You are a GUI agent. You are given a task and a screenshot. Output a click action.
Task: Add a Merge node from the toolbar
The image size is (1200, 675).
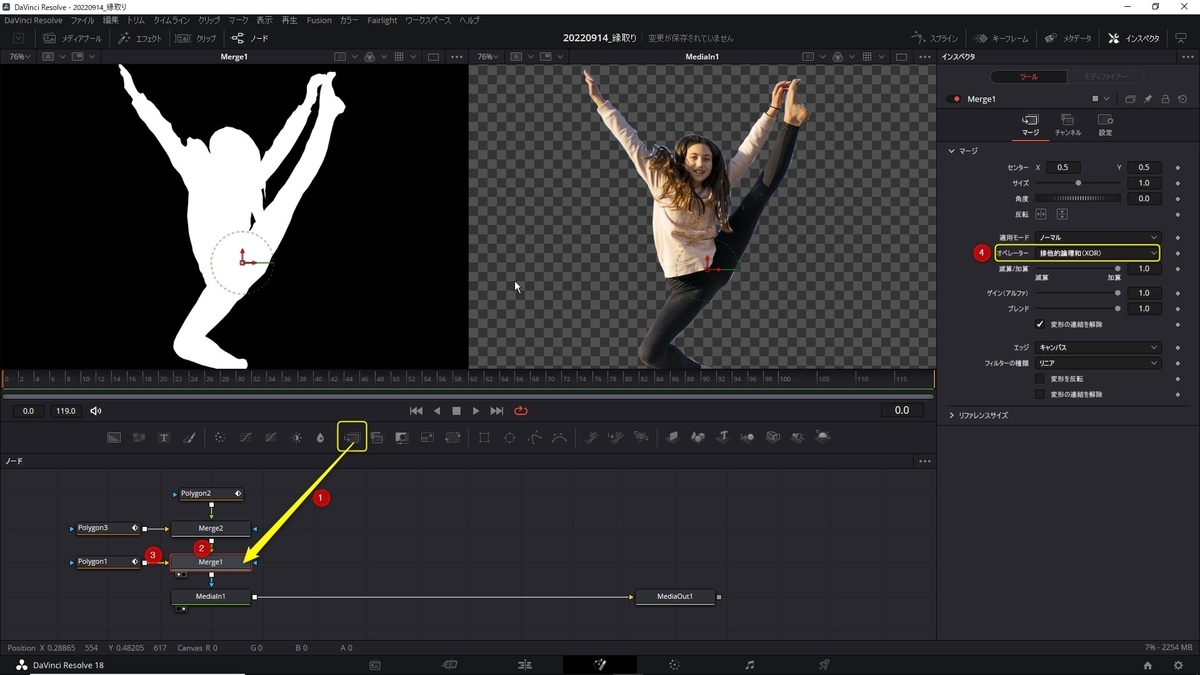pyautogui.click(x=352, y=437)
